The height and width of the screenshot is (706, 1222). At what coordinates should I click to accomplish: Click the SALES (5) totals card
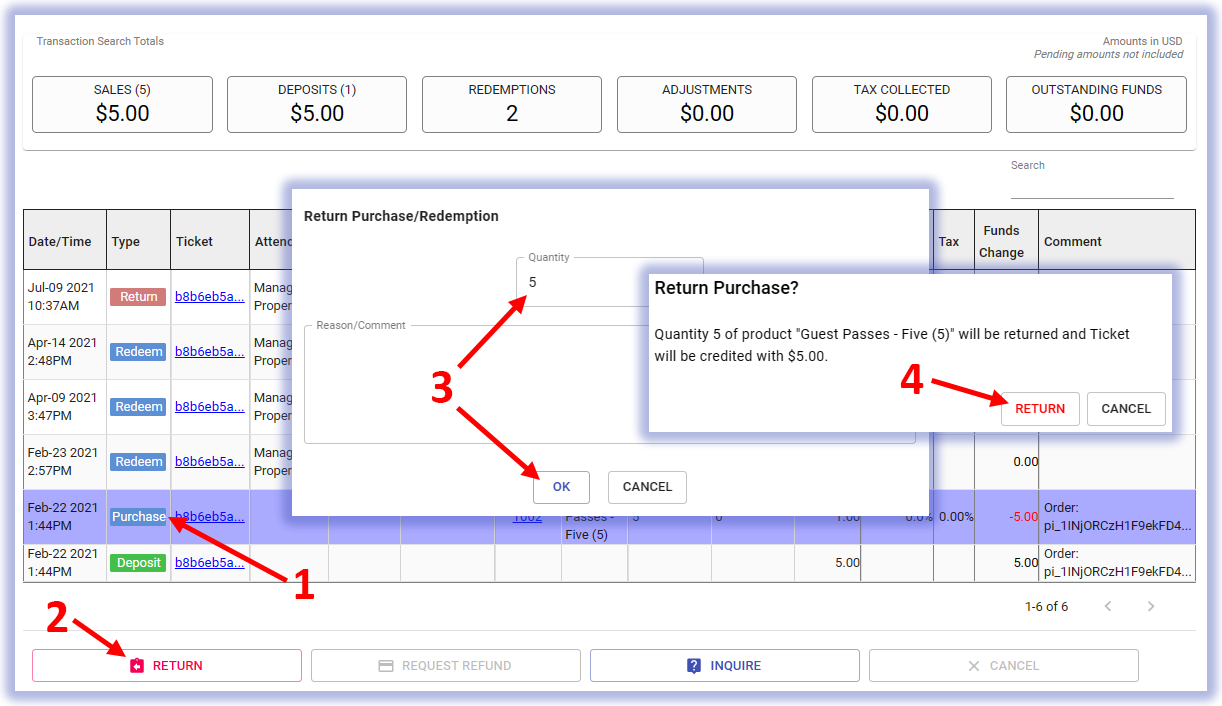[x=122, y=104]
